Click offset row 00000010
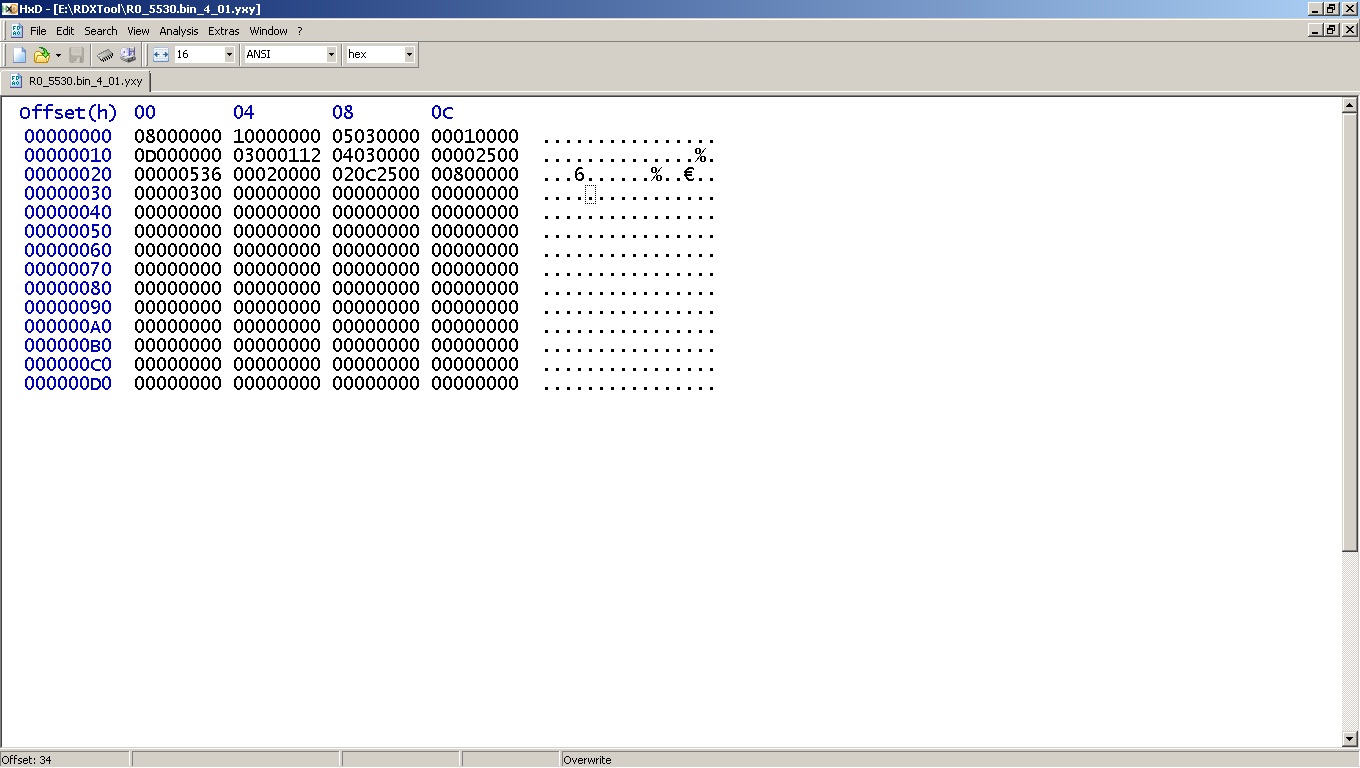 68,155
